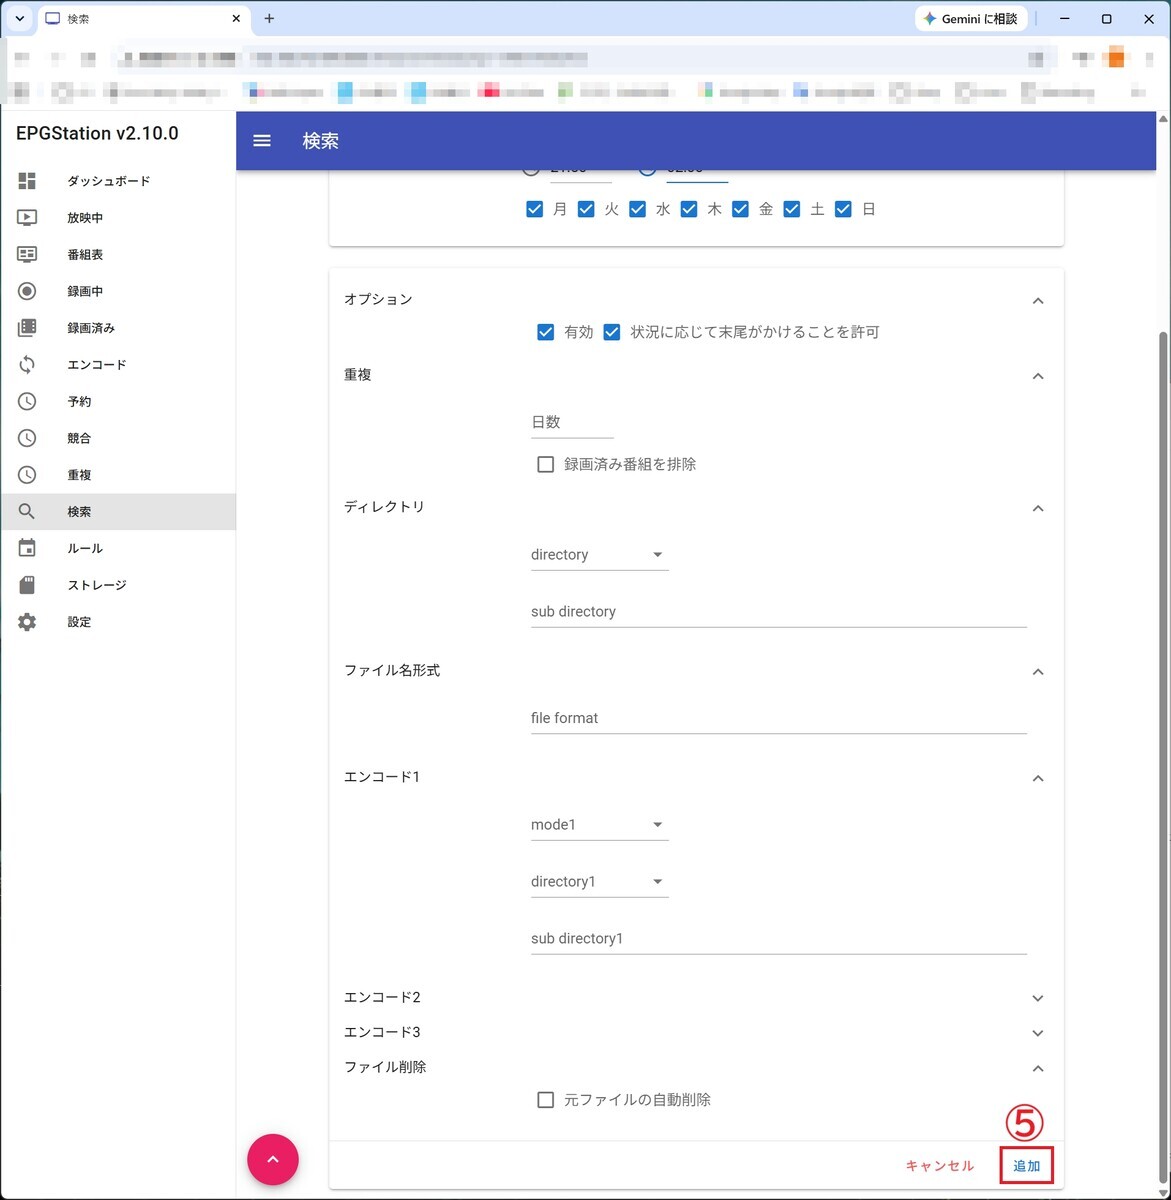Collapse the ファイル名形式 section

click(x=1038, y=672)
